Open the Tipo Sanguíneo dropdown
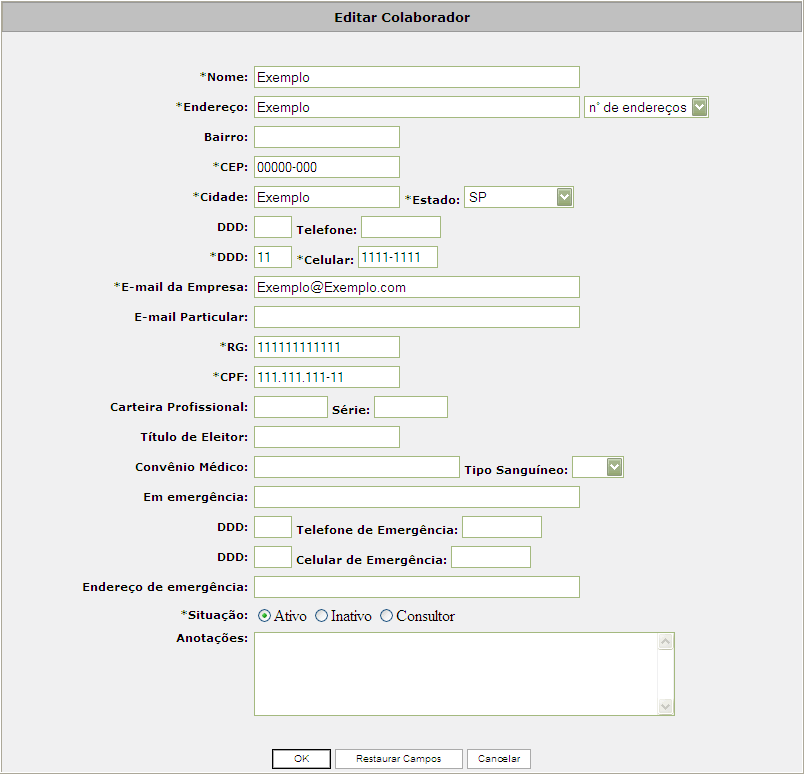 (598, 467)
